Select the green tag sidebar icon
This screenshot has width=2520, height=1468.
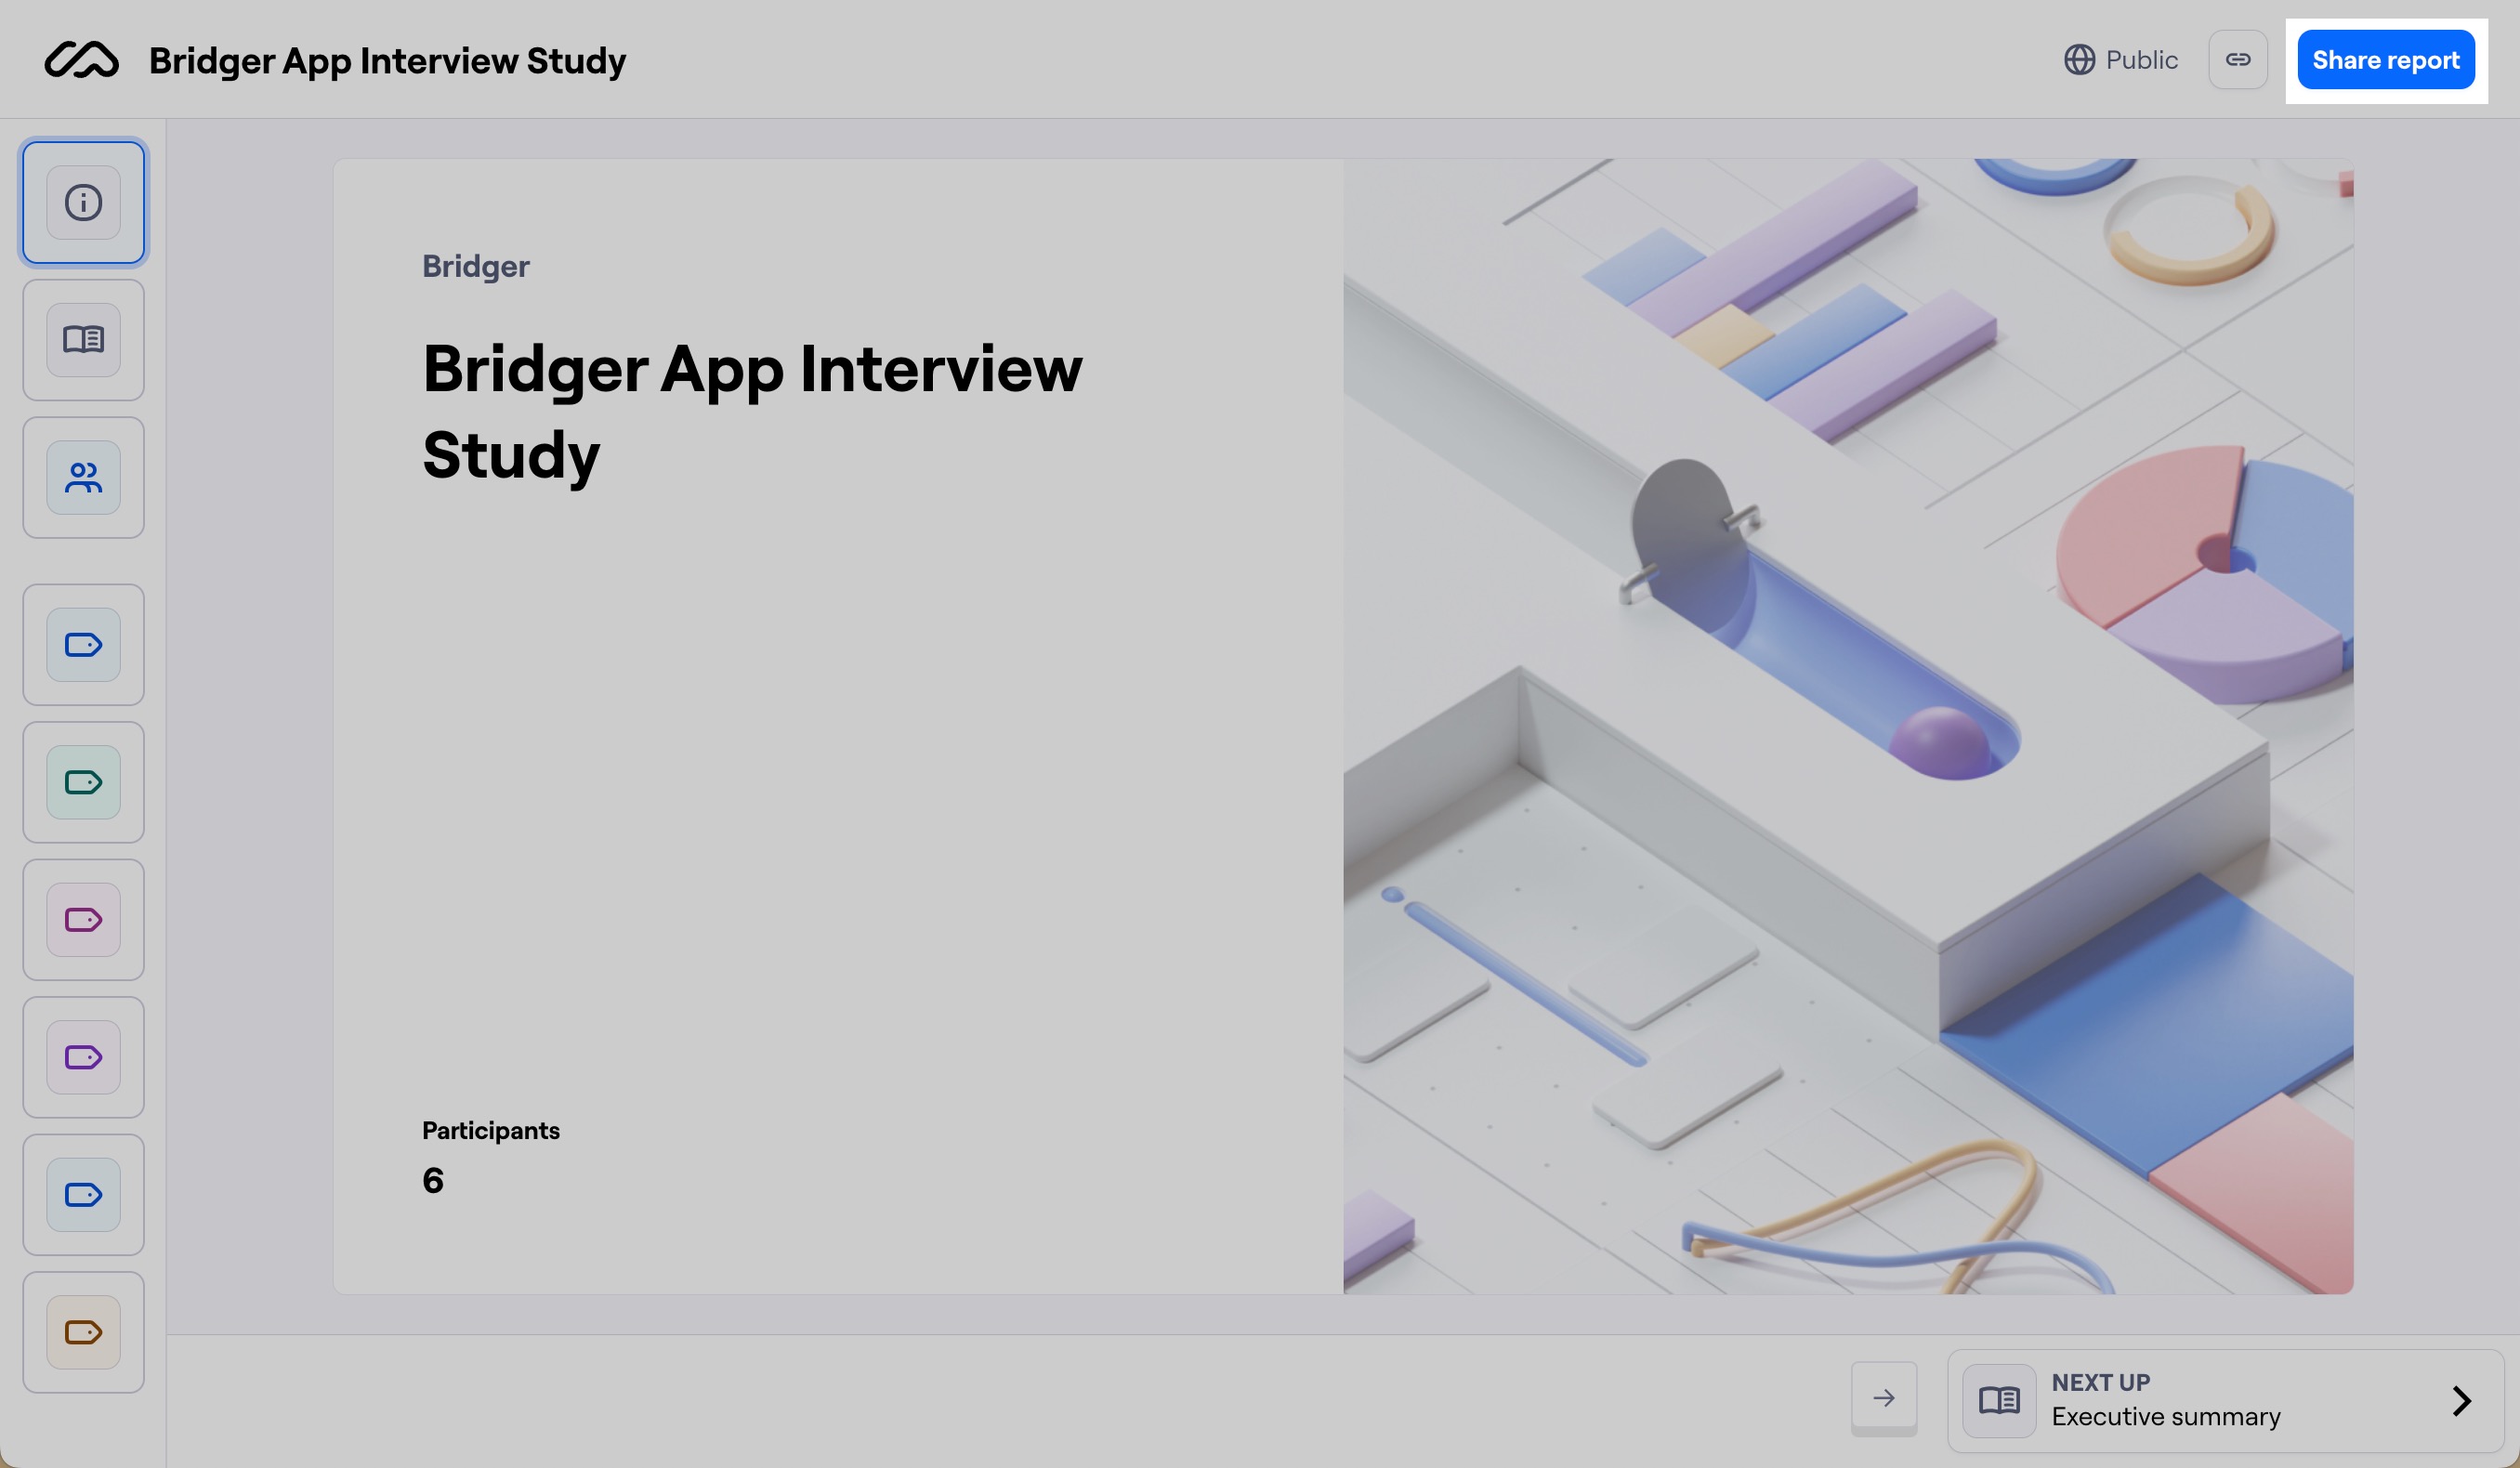(83, 782)
